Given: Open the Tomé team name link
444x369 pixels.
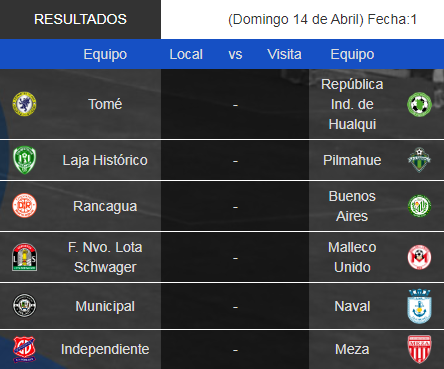Looking at the screenshot, I should (105, 104).
